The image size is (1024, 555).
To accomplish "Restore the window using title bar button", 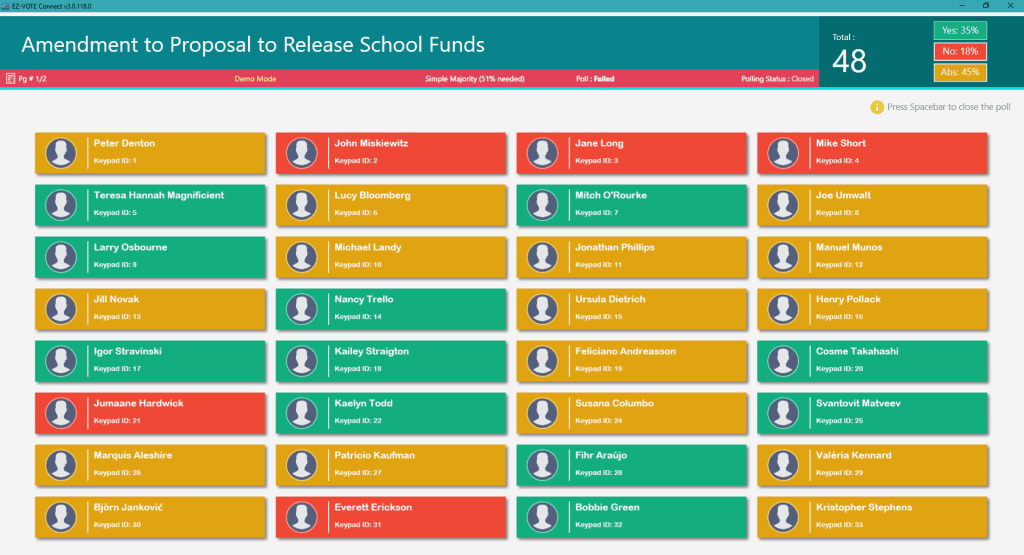I will pyautogui.click(x=985, y=5).
